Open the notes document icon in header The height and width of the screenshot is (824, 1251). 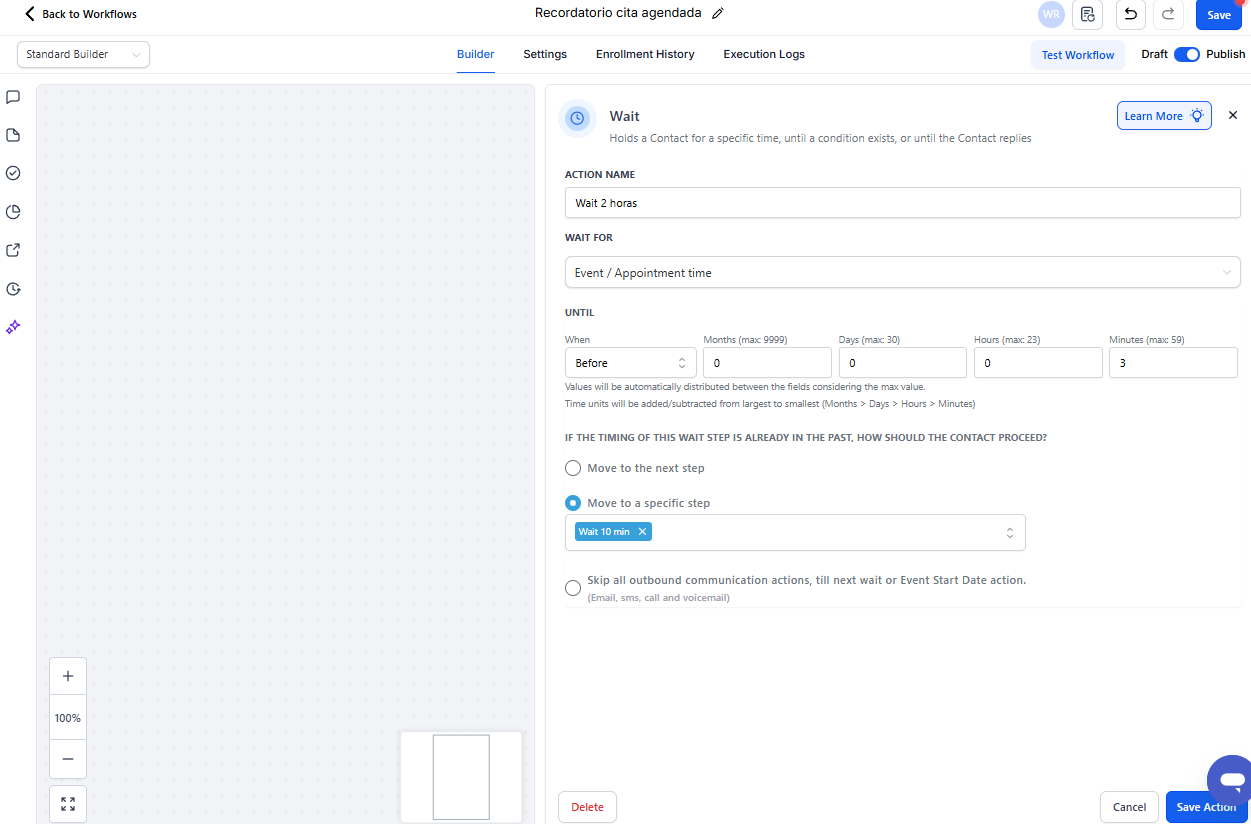pos(1088,15)
